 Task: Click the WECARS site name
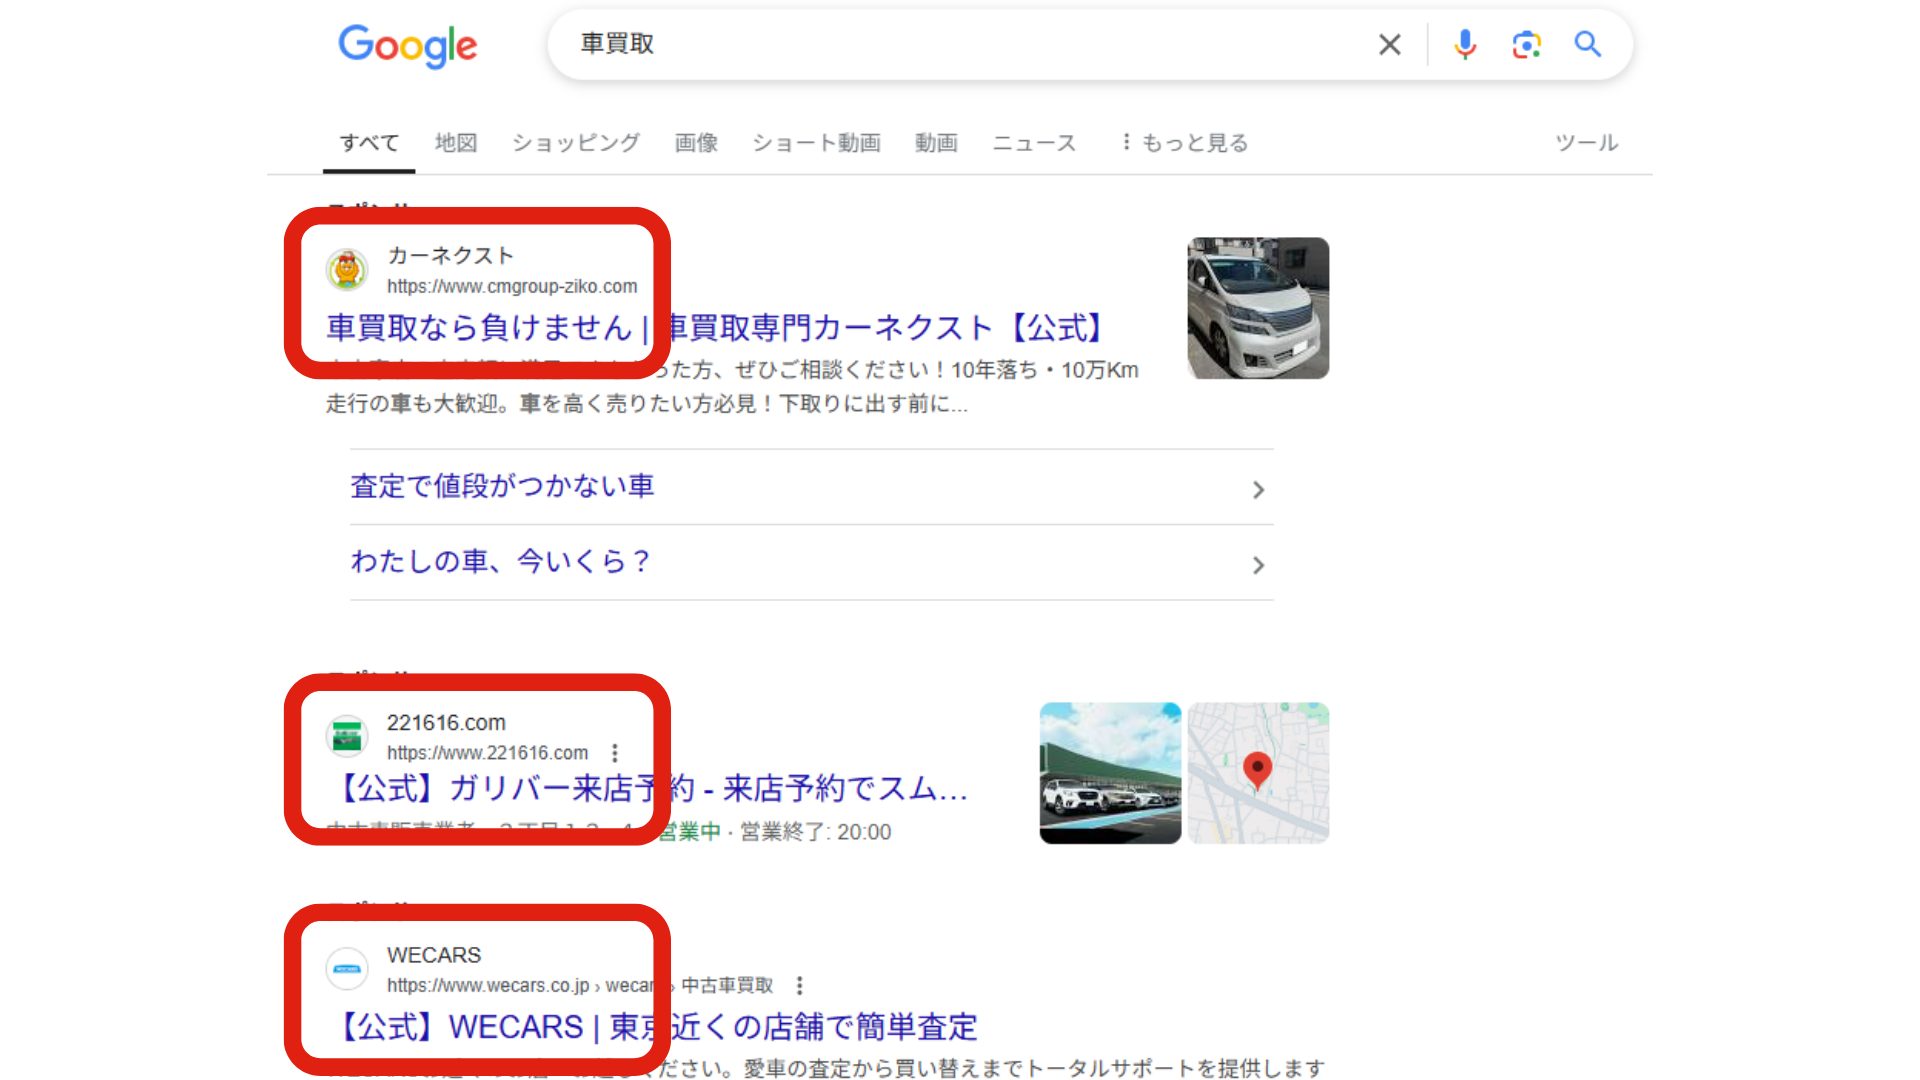[x=434, y=955]
